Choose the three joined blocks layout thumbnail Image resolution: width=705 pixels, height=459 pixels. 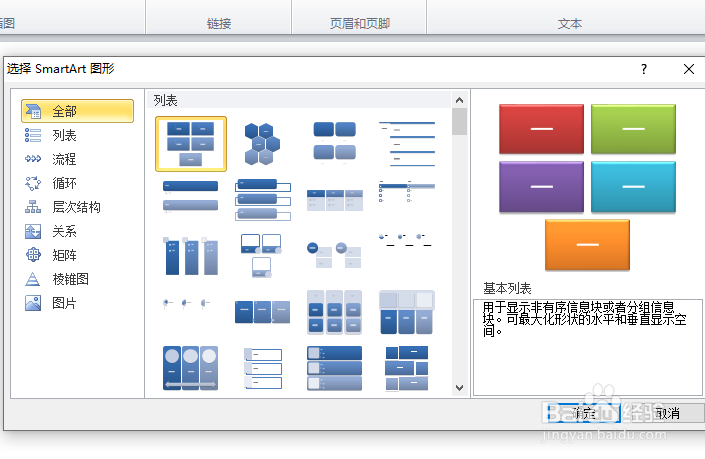[x=262, y=312]
